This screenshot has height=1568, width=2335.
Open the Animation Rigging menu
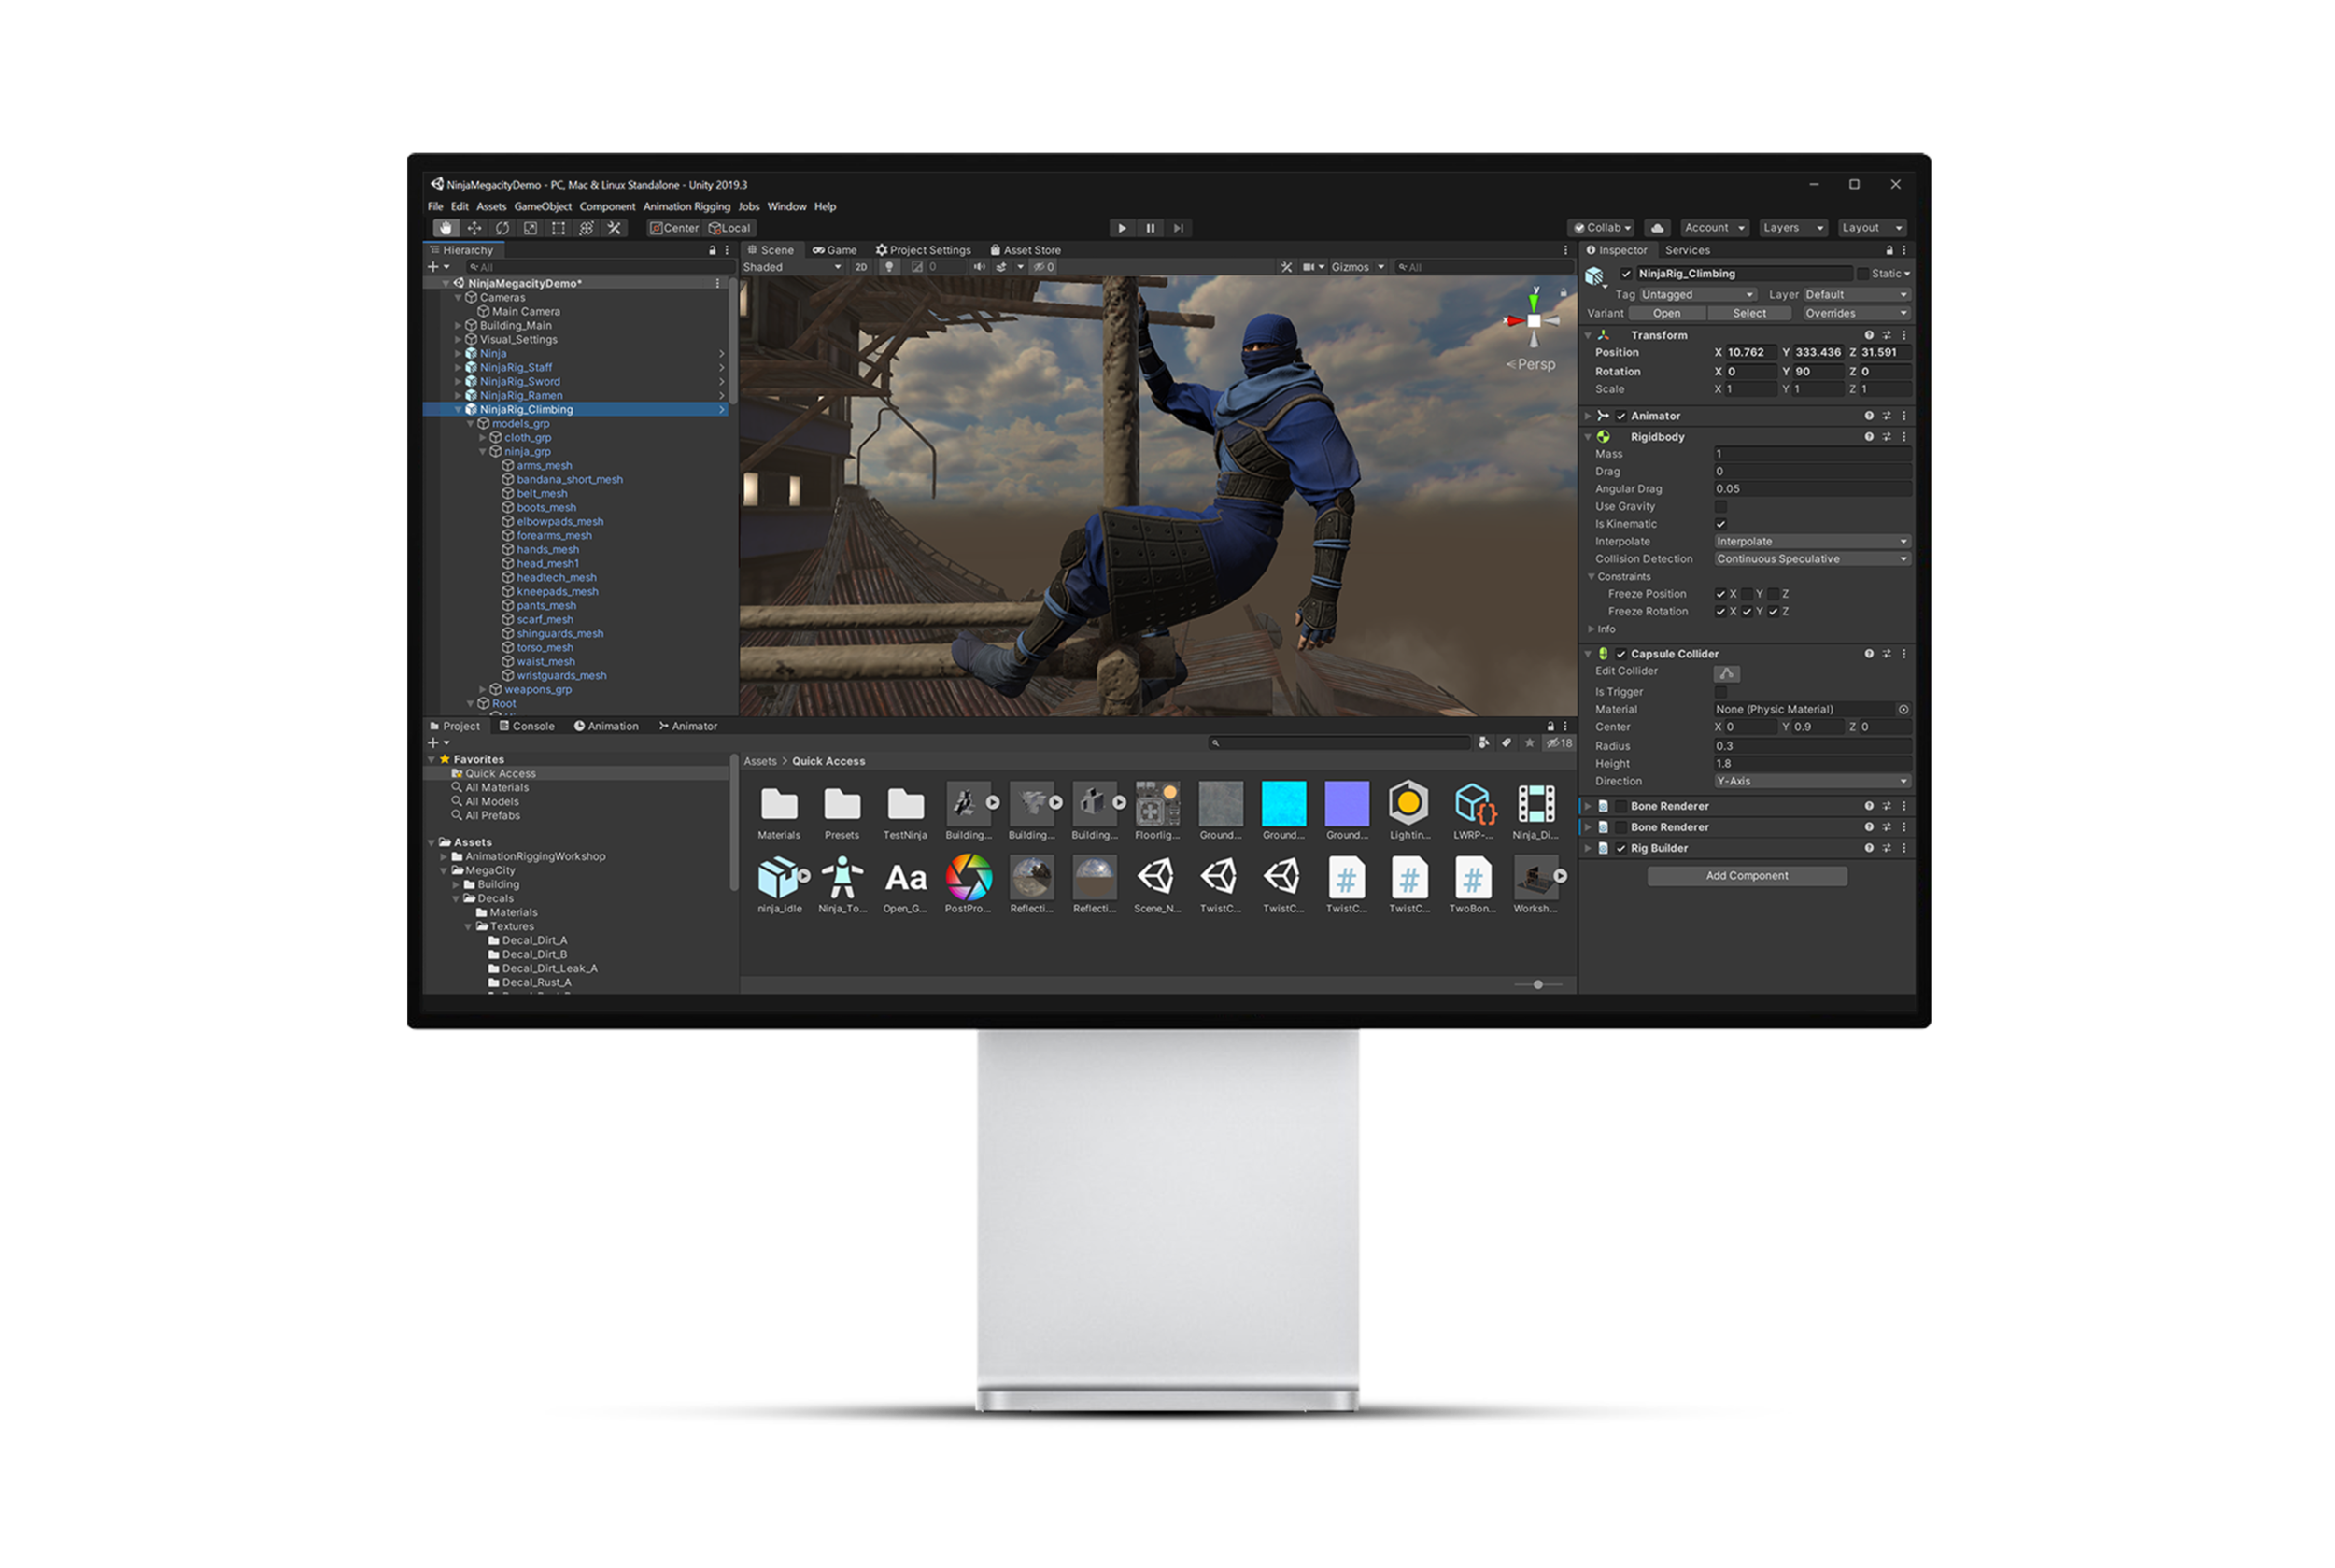tap(687, 206)
